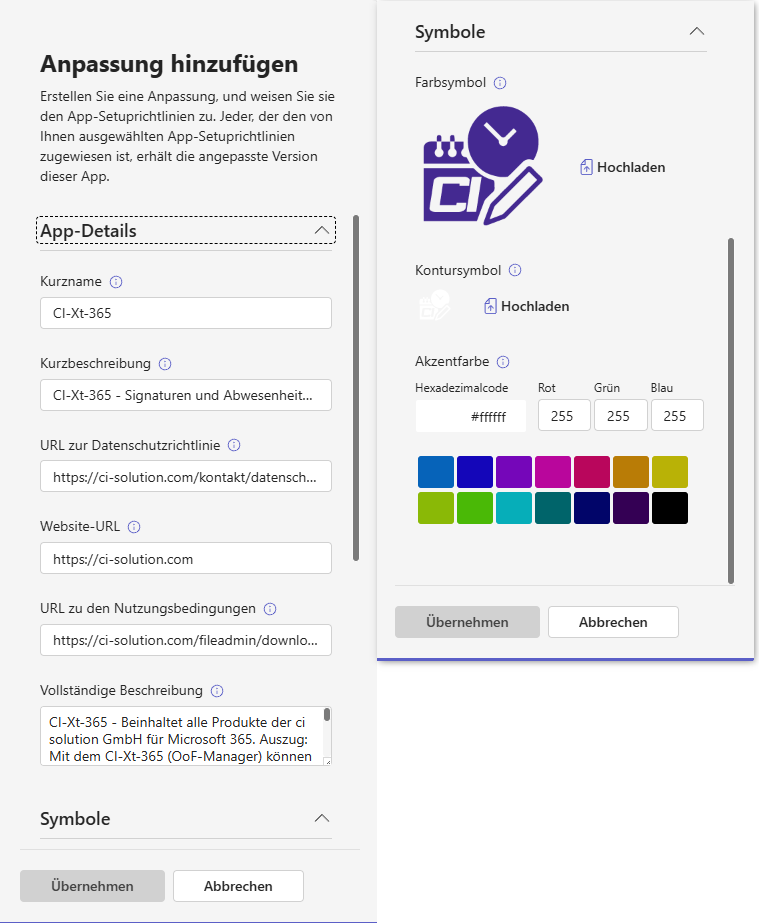Click info icon beside Vollständige Beschreibung

coord(217,690)
